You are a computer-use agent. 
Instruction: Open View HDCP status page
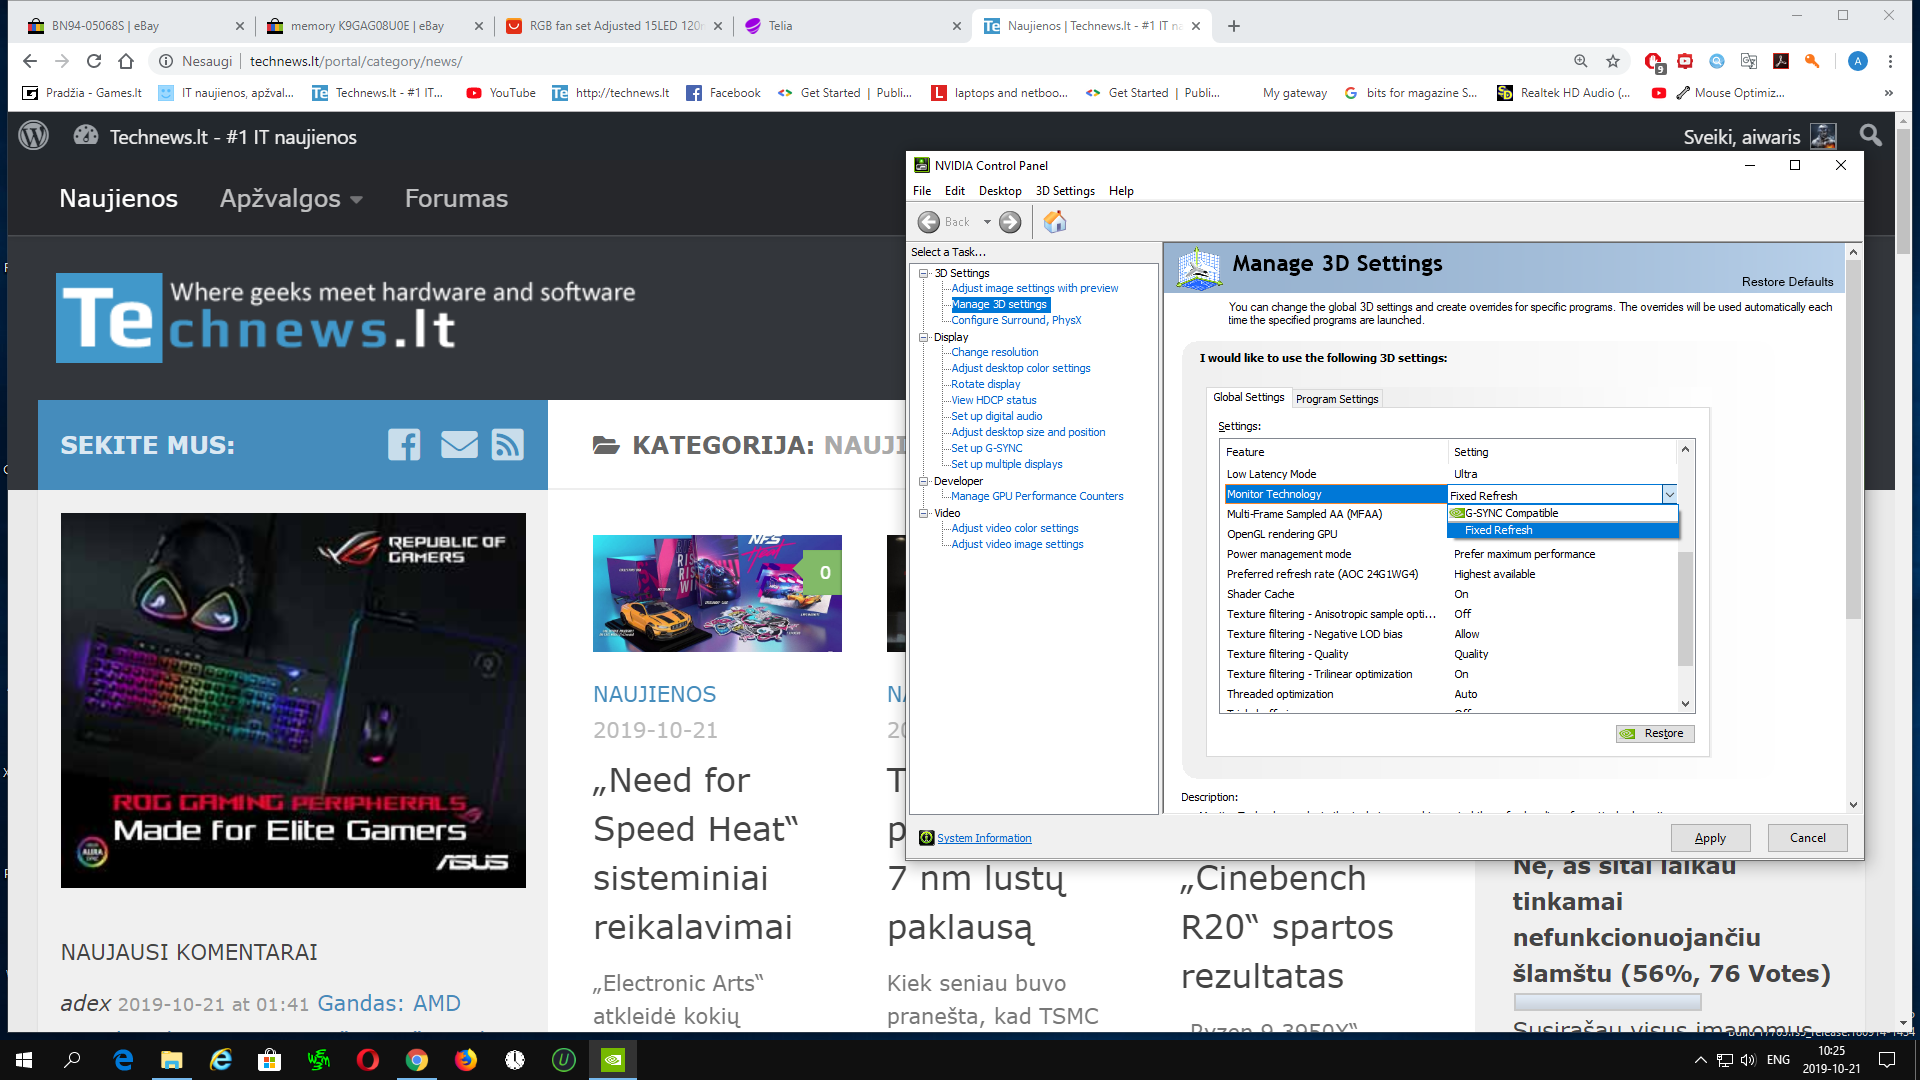(x=993, y=400)
